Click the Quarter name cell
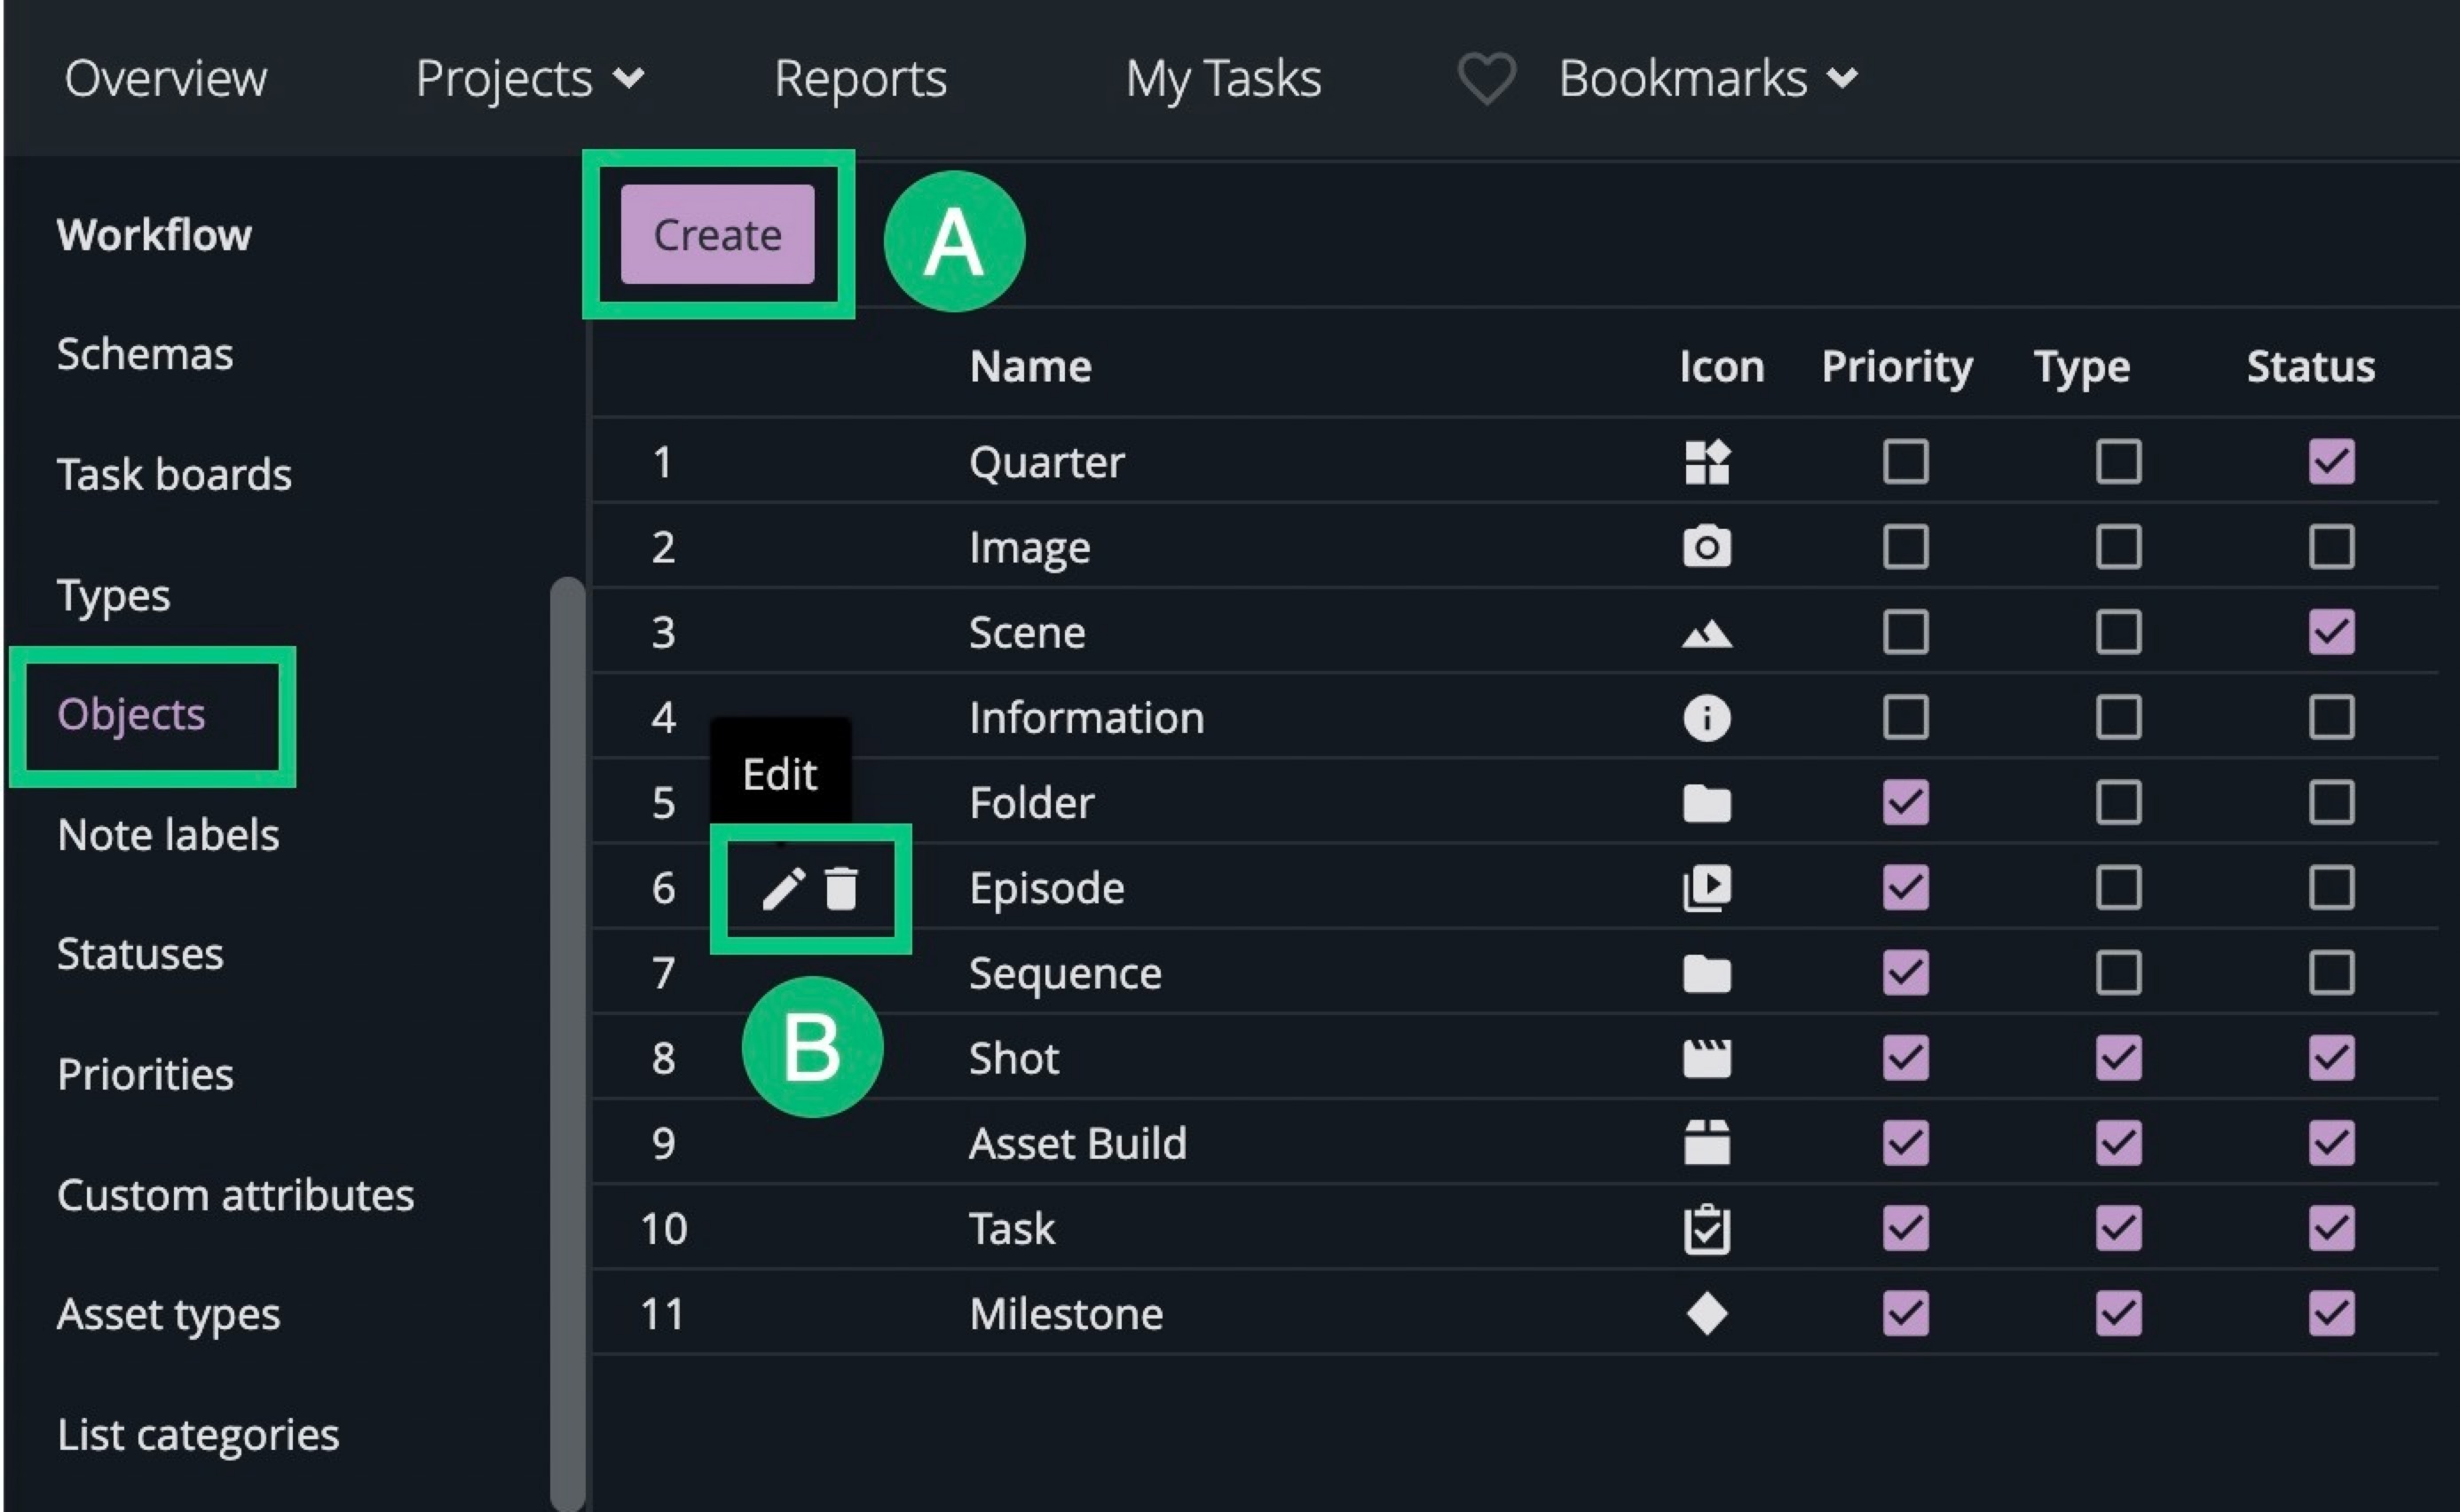Image resolution: width=2460 pixels, height=1512 pixels. (1046, 462)
